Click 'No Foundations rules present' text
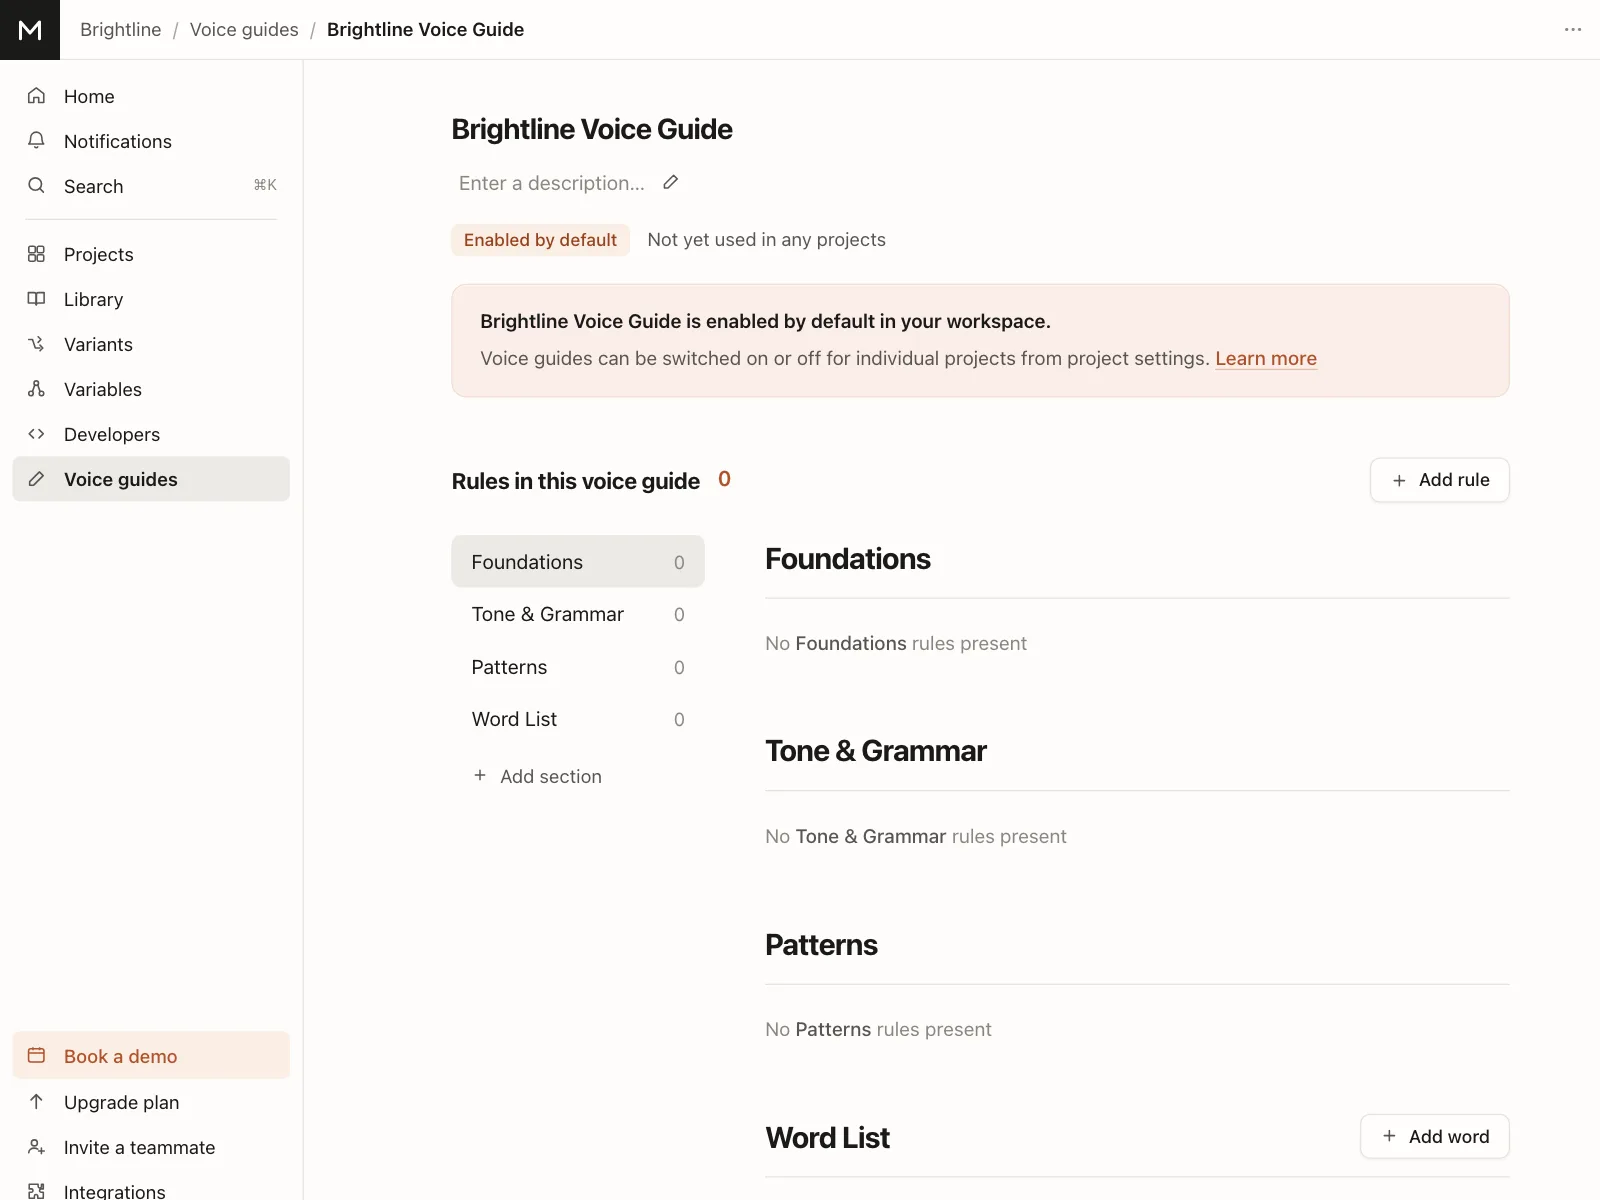Viewport: 1600px width, 1200px height. [896, 643]
